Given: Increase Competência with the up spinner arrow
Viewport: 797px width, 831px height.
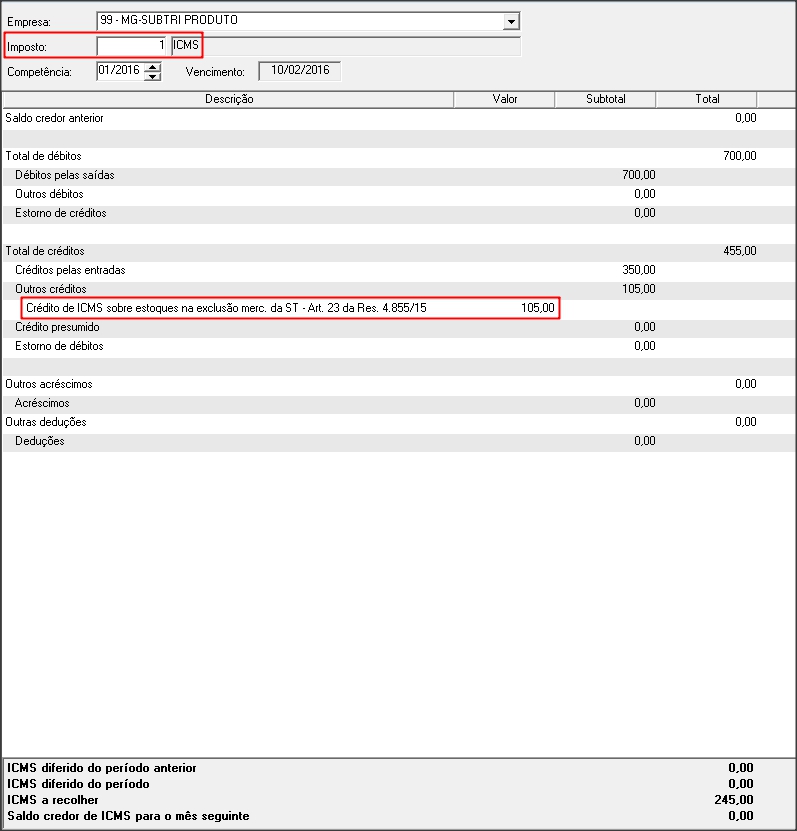Looking at the screenshot, I should coord(153,67).
